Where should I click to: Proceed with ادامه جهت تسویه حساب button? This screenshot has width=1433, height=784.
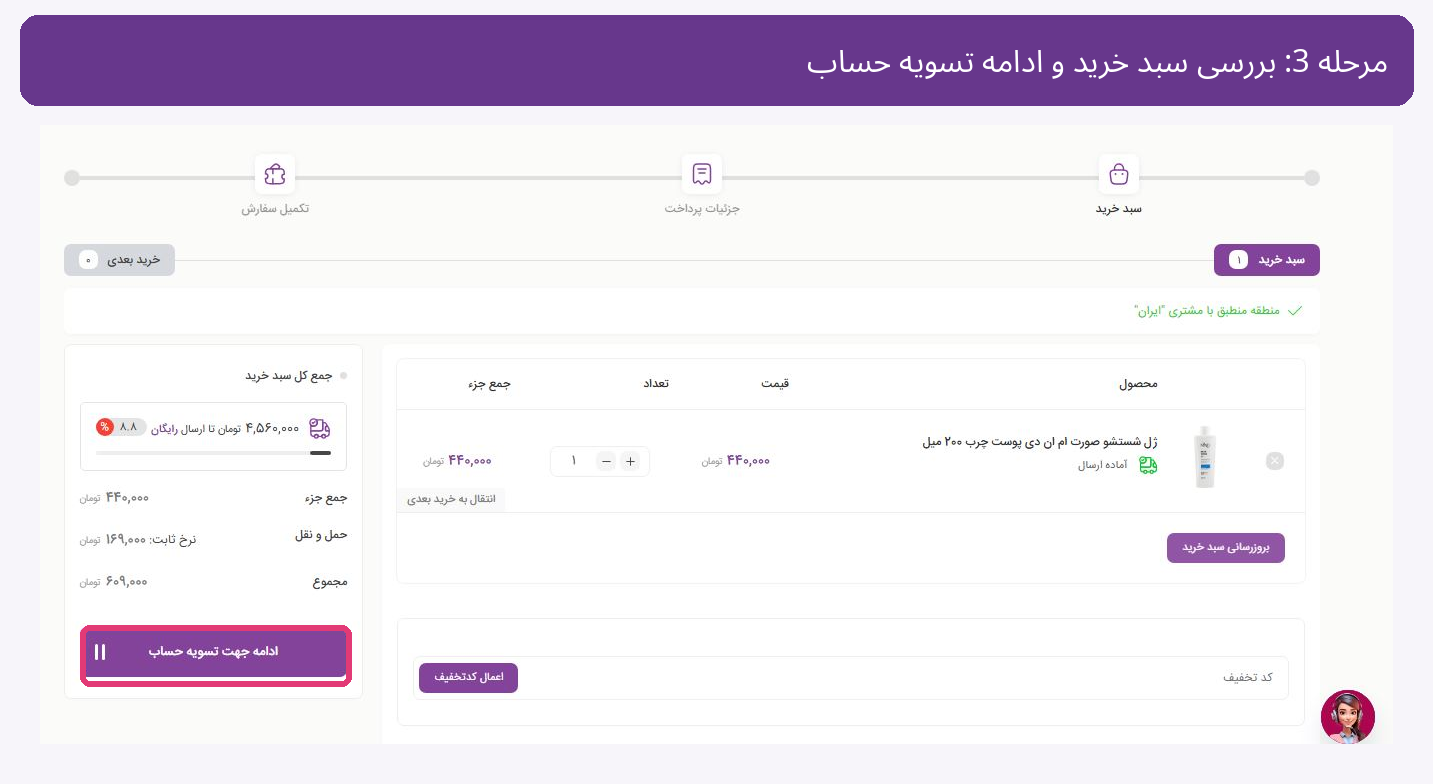(215, 652)
